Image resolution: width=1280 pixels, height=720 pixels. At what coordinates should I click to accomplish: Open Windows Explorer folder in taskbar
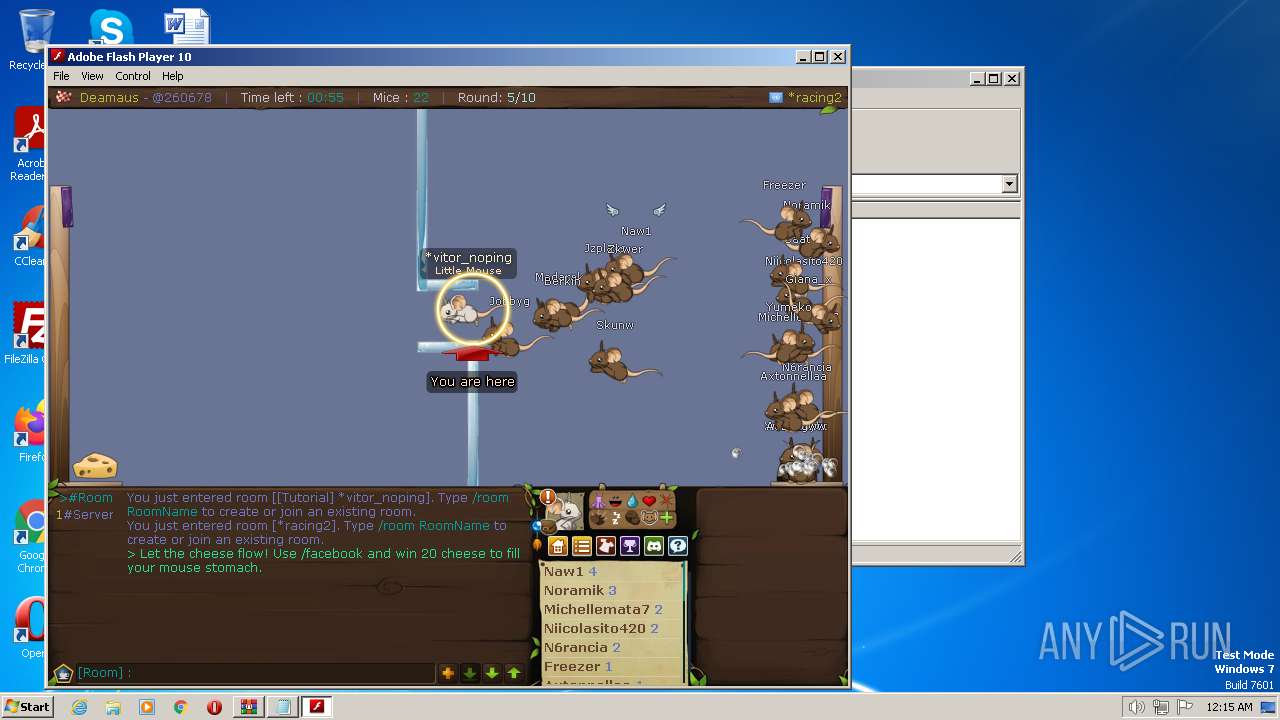click(x=113, y=707)
